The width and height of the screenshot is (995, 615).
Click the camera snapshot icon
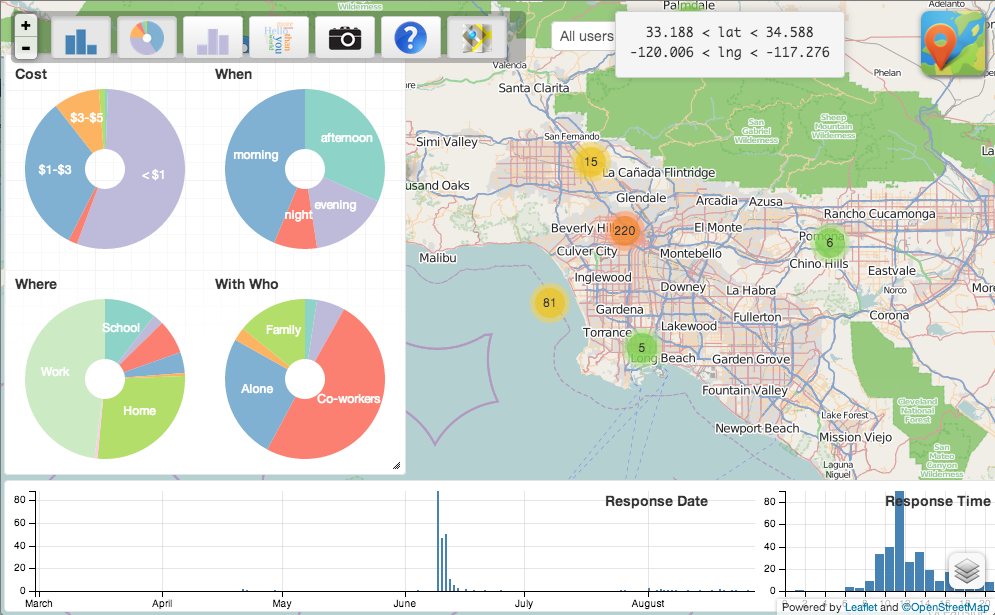tap(345, 38)
